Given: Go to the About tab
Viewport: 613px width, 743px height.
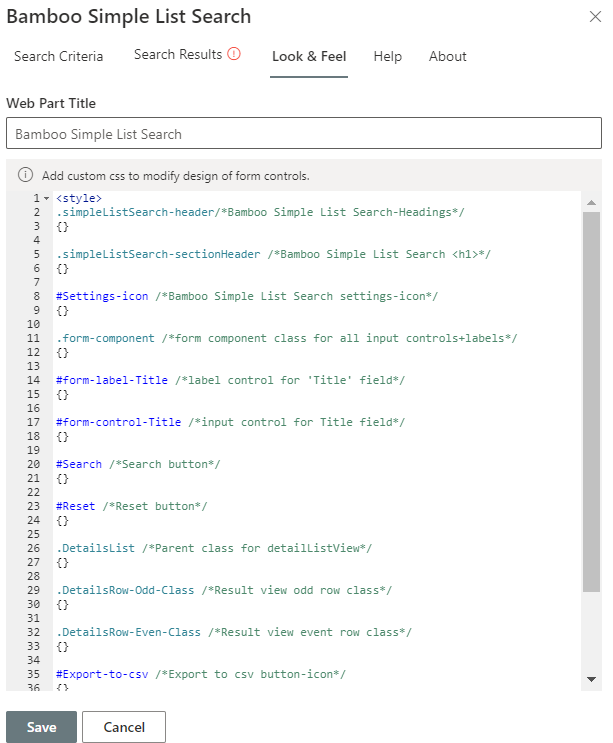Looking at the screenshot, I should 448,56.
